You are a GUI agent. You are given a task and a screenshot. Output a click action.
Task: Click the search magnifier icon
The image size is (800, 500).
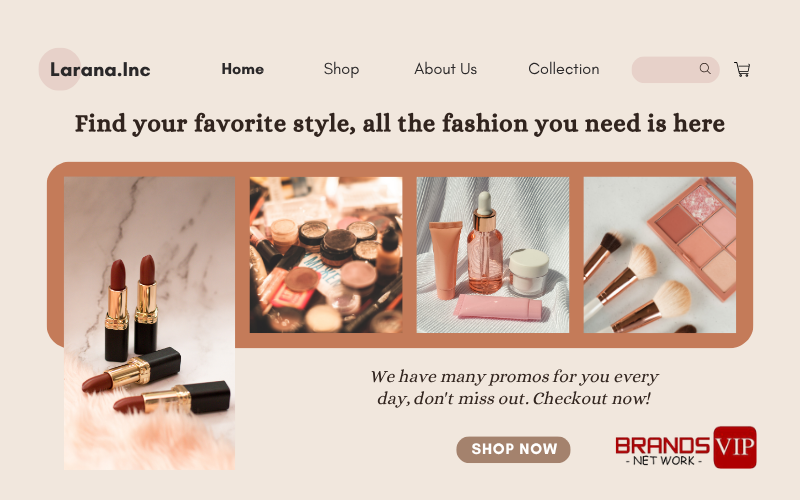click(x=705, y=68)
